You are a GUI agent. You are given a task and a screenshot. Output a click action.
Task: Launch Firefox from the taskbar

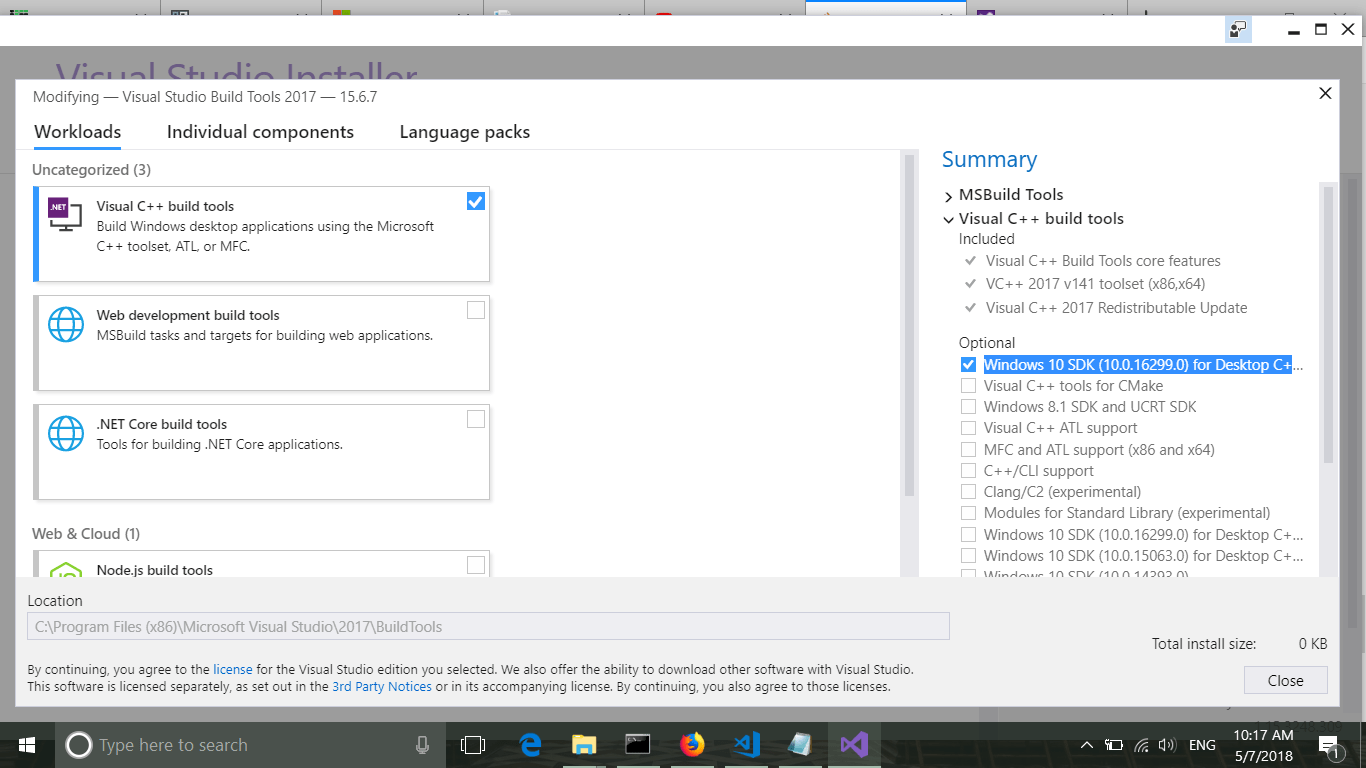692,745
